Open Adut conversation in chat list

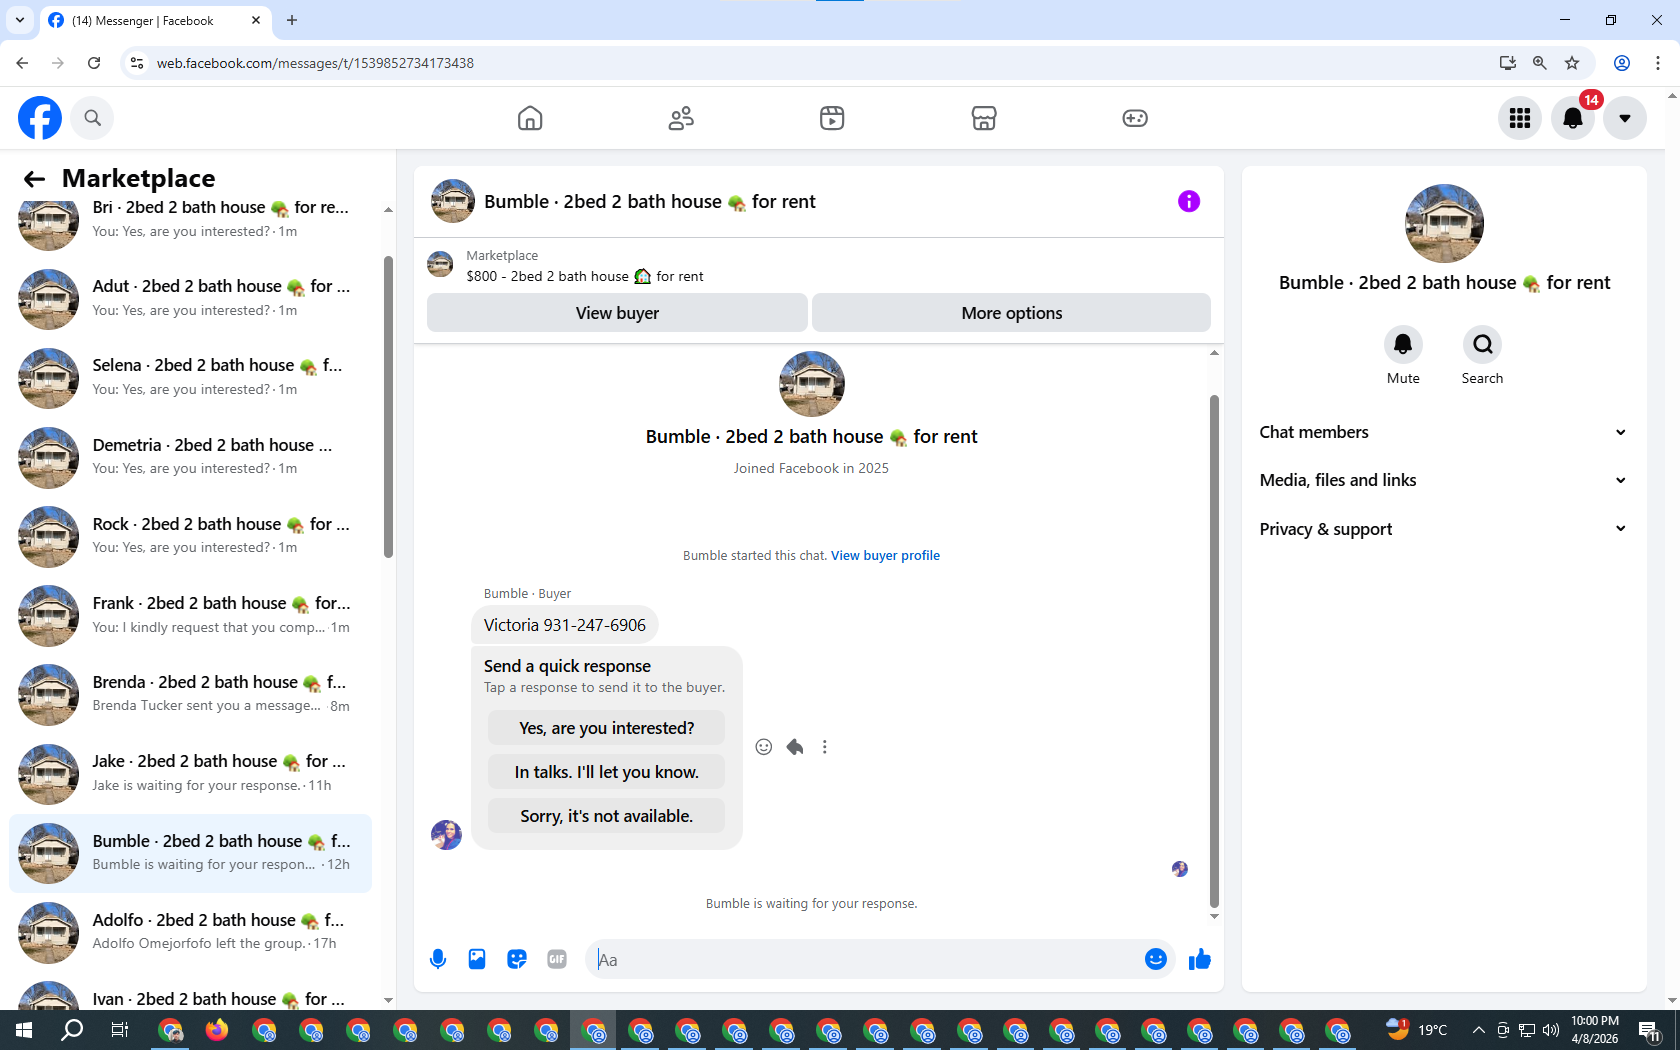click(x=190, y=298)
